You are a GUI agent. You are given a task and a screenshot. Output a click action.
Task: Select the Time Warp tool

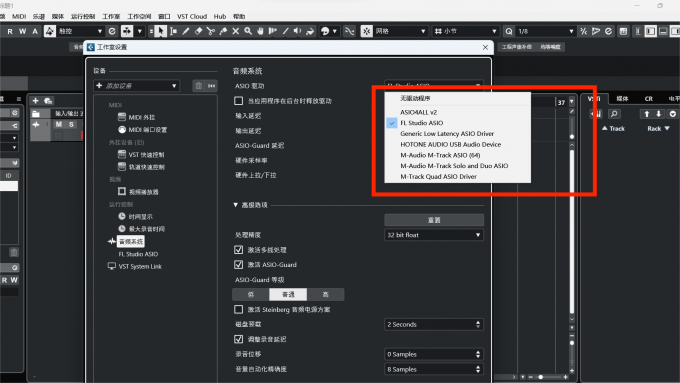coord(273,31)
